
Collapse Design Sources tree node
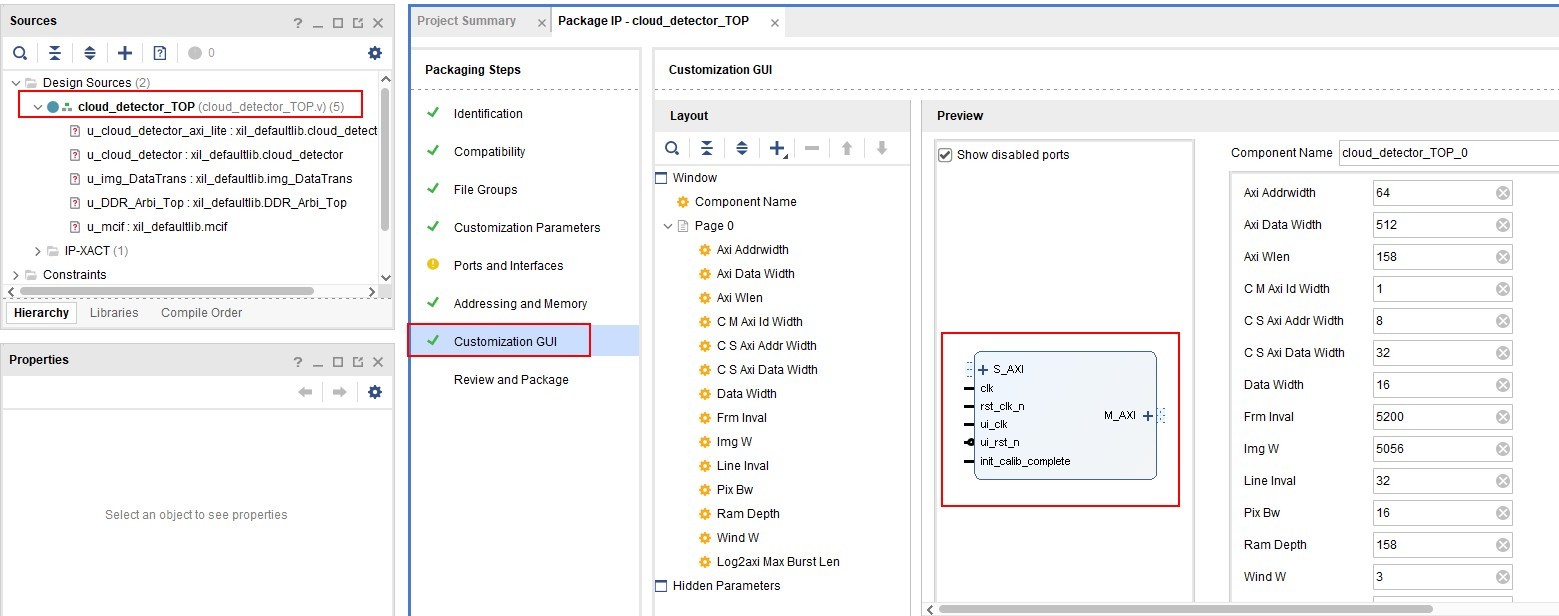[x=15, y=83]
